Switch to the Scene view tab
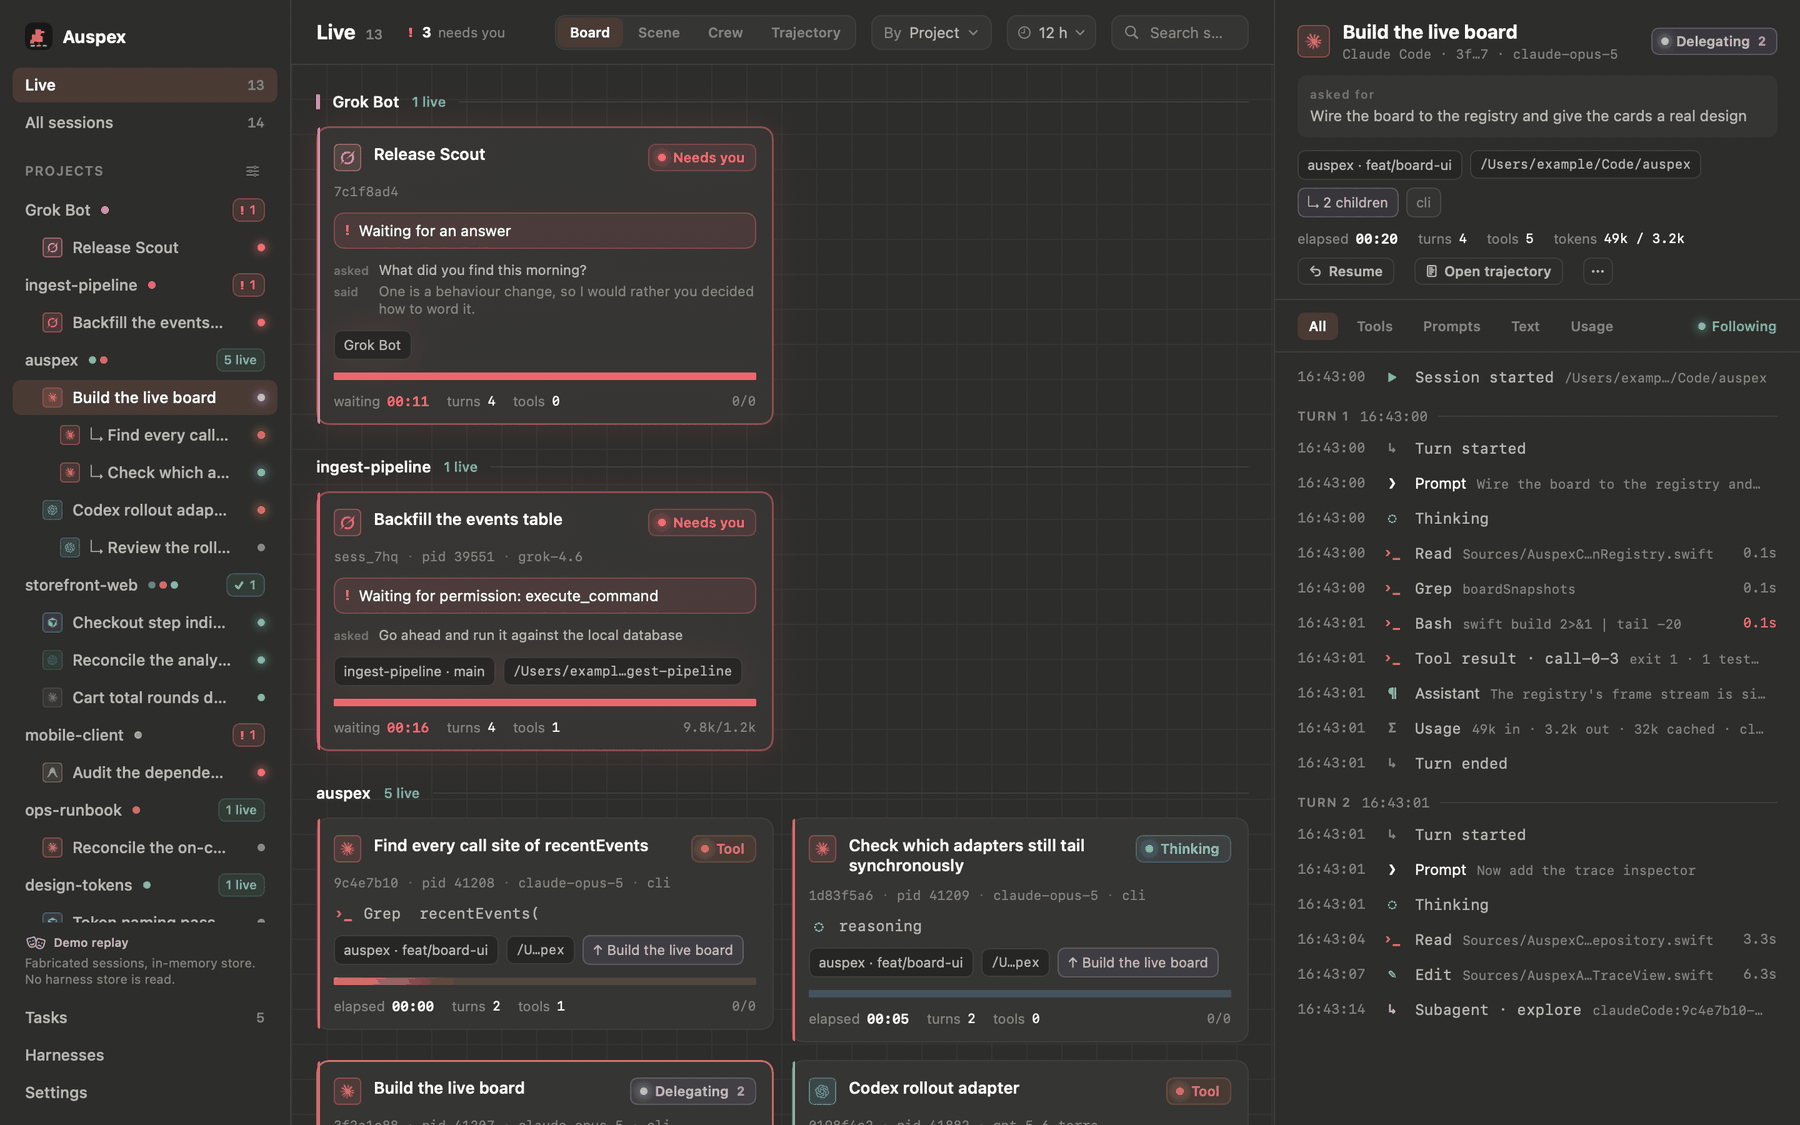 (x=659, y=32)
